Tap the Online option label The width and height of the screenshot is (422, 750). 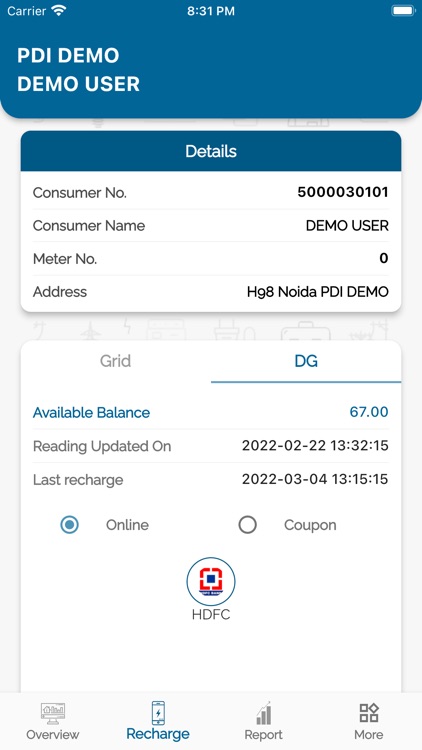[x=127, y=525]
